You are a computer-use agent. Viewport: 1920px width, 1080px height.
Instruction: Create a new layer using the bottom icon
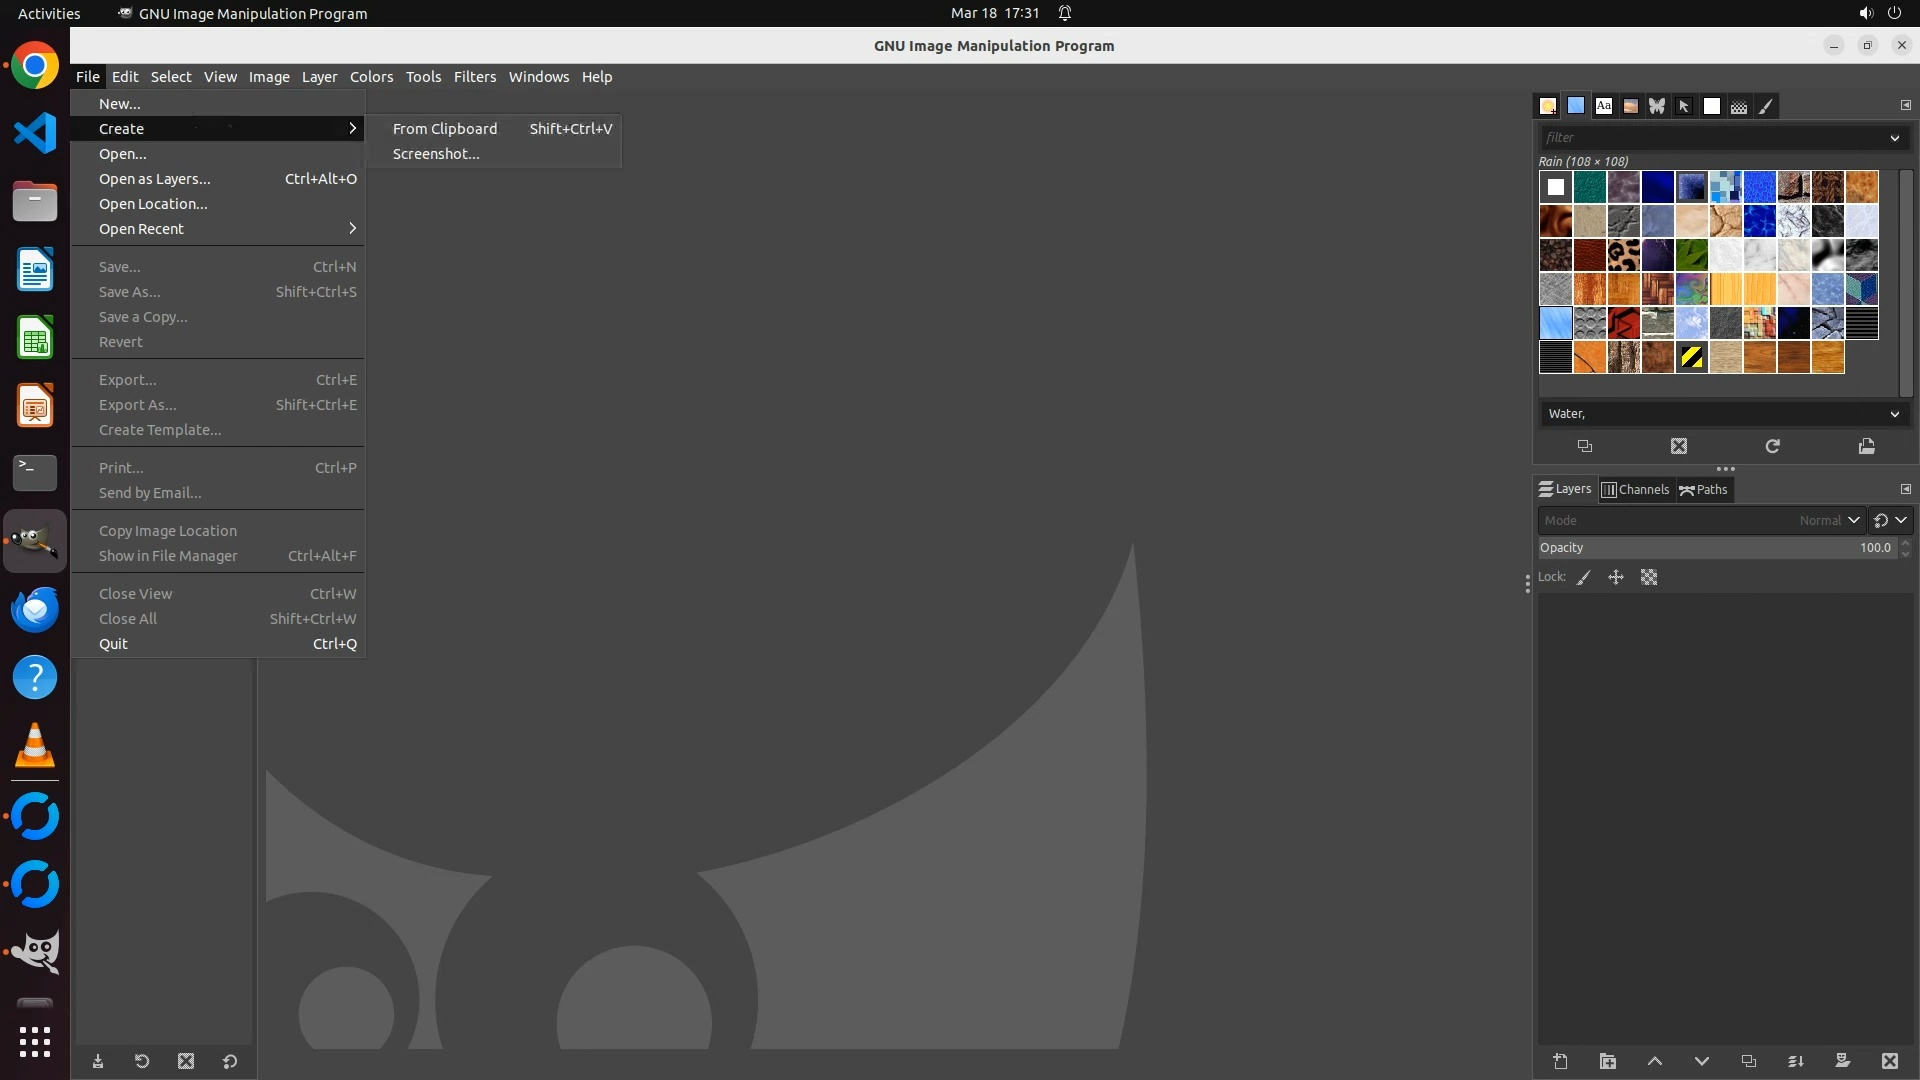[x=1560, y=1061]
